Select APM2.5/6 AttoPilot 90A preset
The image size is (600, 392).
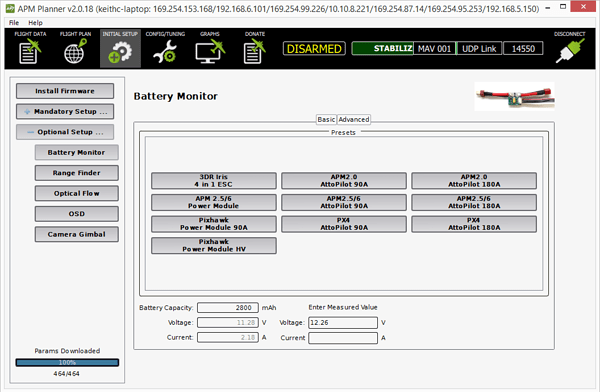[344, 202]
